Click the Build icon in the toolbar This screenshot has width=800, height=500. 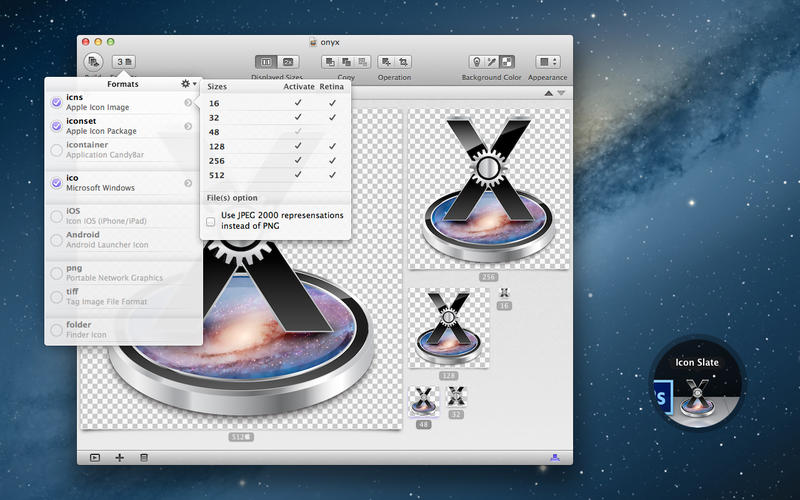click(95, 62)
